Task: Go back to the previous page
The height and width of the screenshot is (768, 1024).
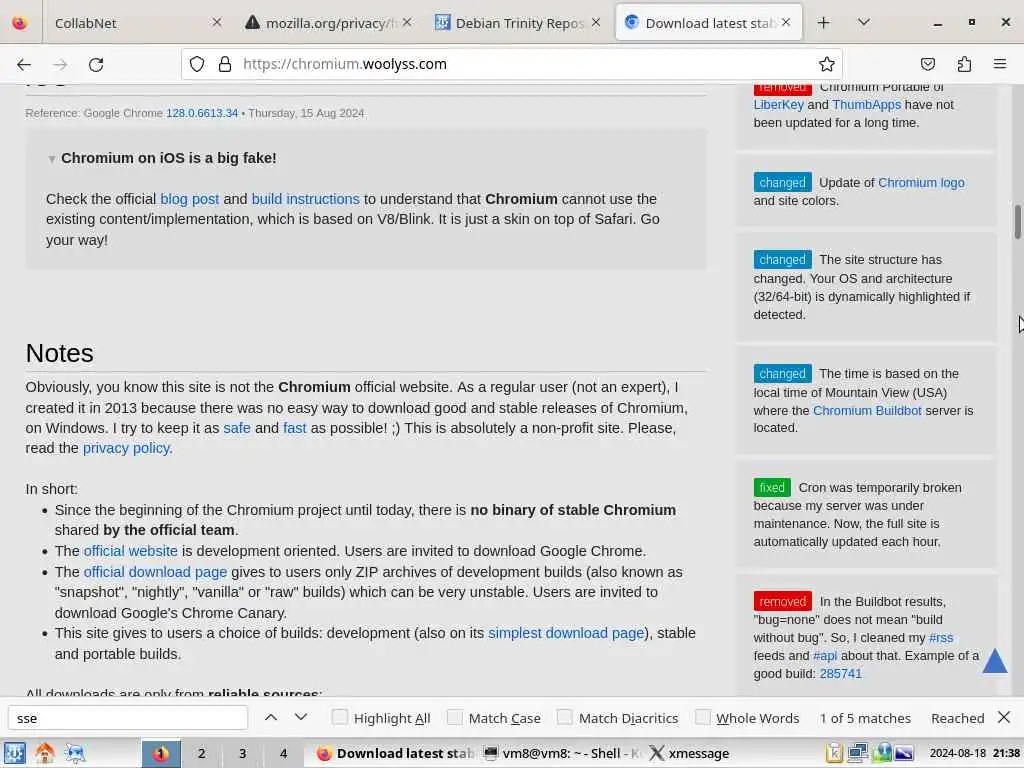Action: (24, 64)
